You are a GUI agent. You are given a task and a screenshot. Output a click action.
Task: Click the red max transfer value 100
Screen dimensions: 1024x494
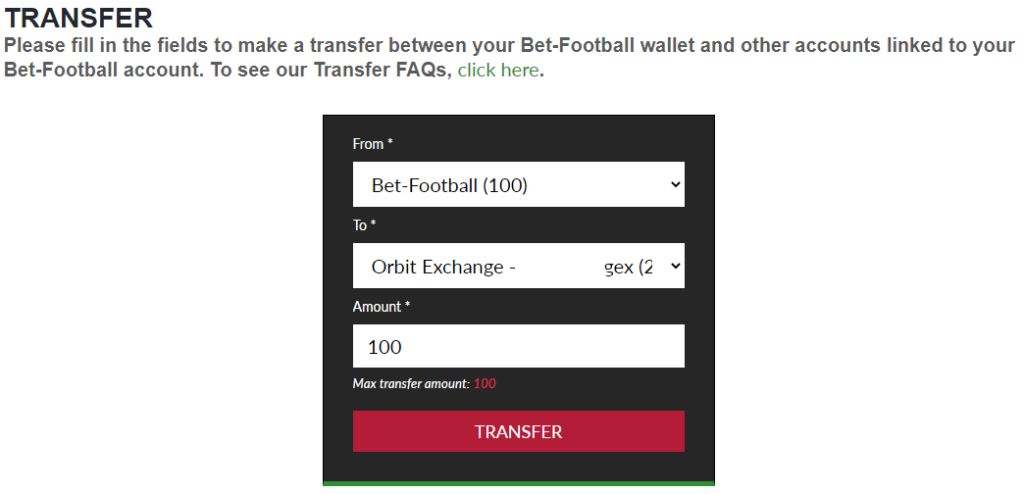click(x=485, y=384)
